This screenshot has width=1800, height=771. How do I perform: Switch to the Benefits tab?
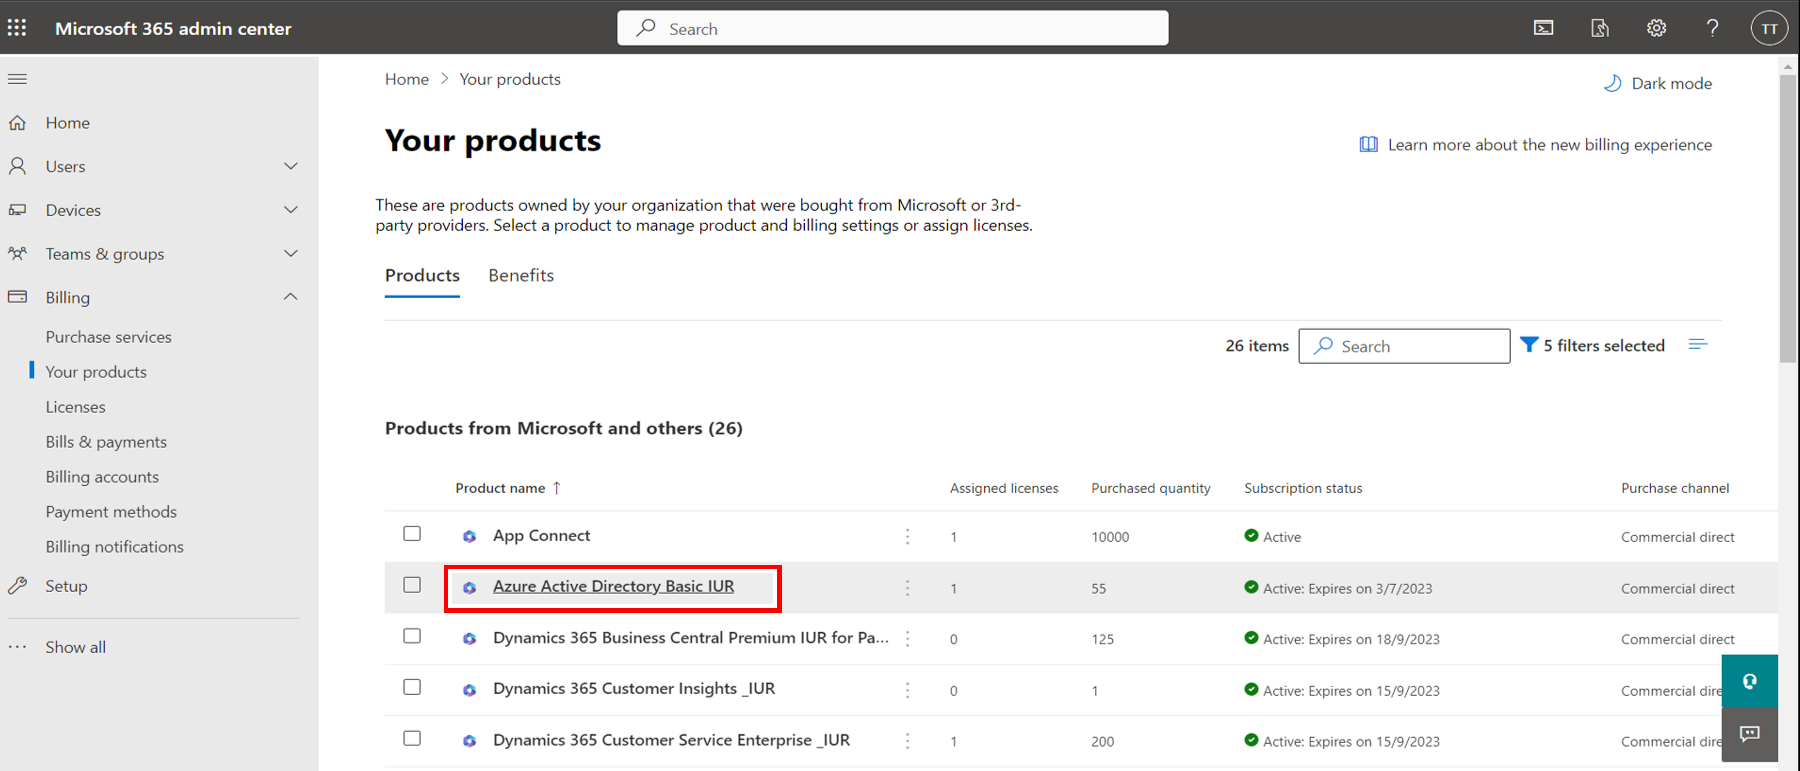[x=521, y=275]
